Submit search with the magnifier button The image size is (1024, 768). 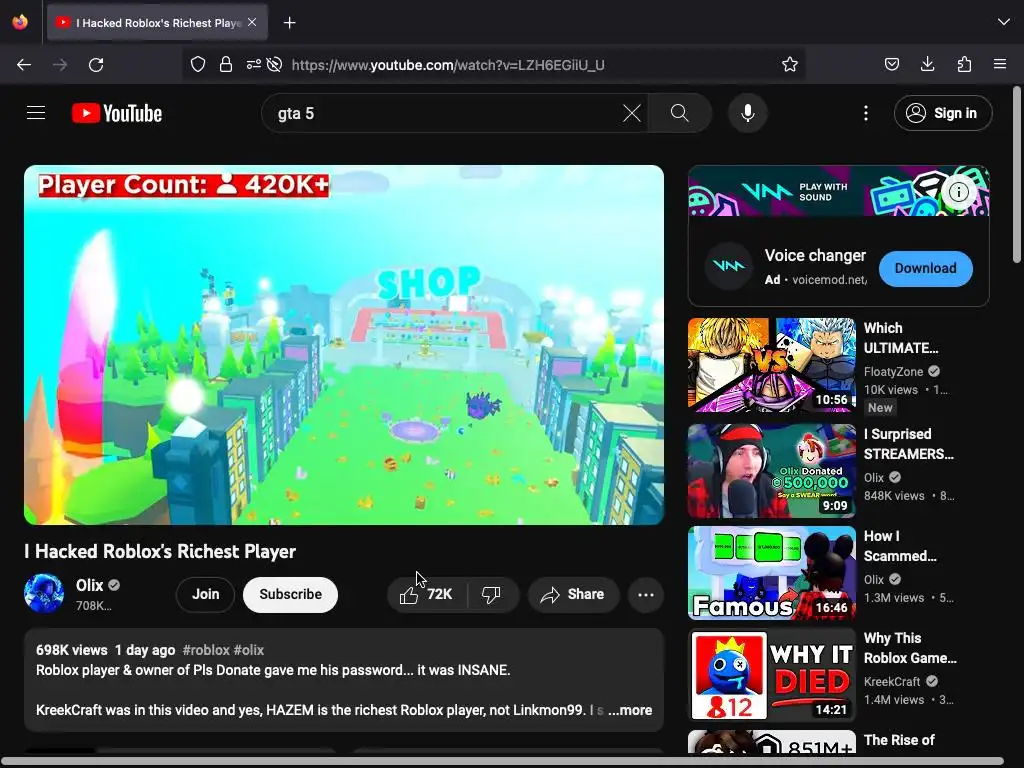point(680,114)
